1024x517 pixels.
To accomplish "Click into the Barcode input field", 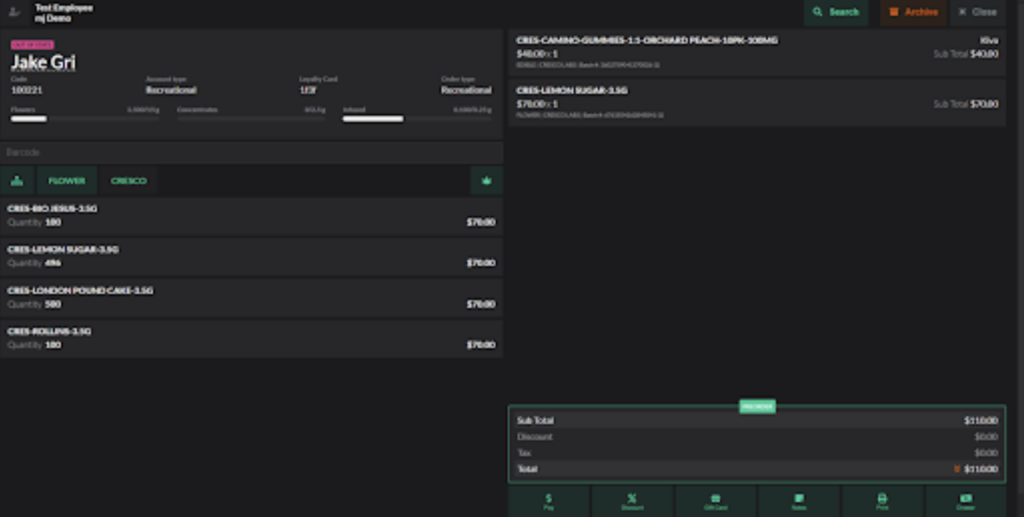I will pos(251,152).
